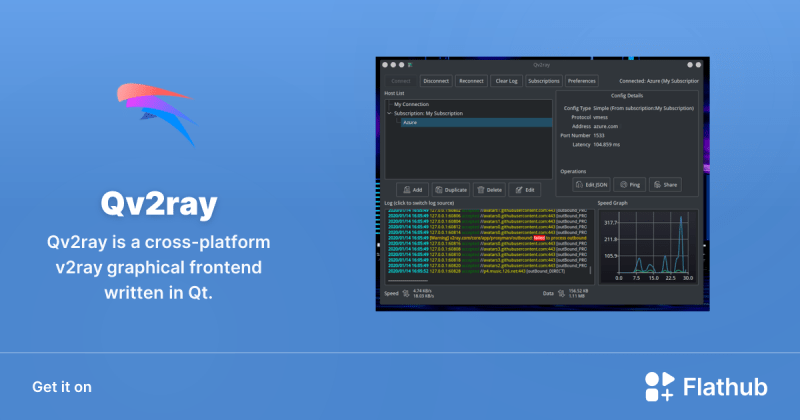Click the Qv2ray app icon in the title bar
This screenshot has width=800, height=420.
pos(410,65)
